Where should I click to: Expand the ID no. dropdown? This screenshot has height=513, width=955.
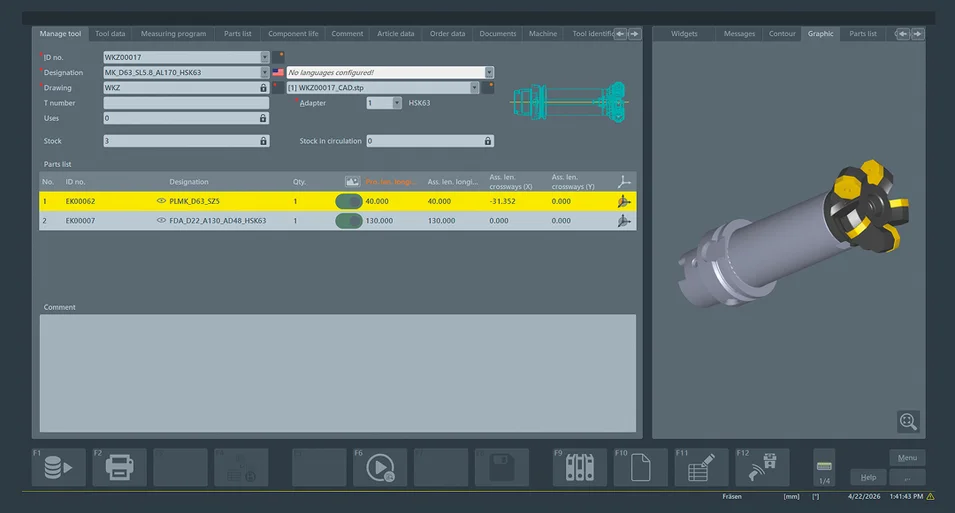tap(264, 57)
